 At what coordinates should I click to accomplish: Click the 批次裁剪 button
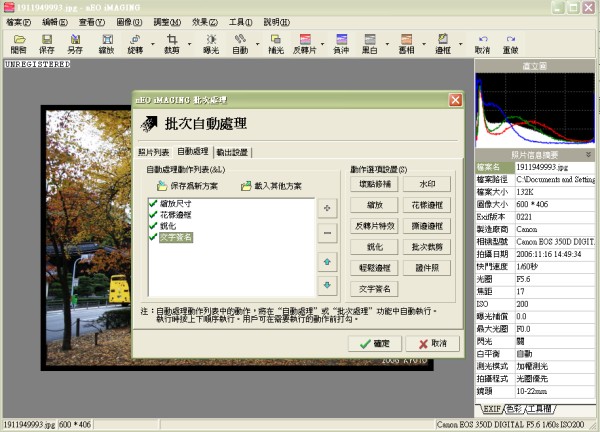(x=427, y=247)
